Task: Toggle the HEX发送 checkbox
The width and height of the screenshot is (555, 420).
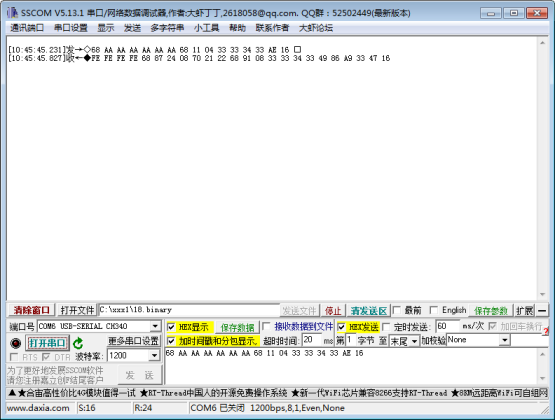Action: tap(341, 327)
